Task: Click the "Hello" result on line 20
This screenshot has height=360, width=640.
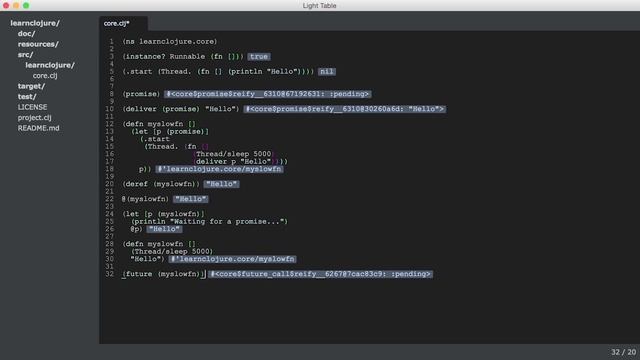Action: 222,184
